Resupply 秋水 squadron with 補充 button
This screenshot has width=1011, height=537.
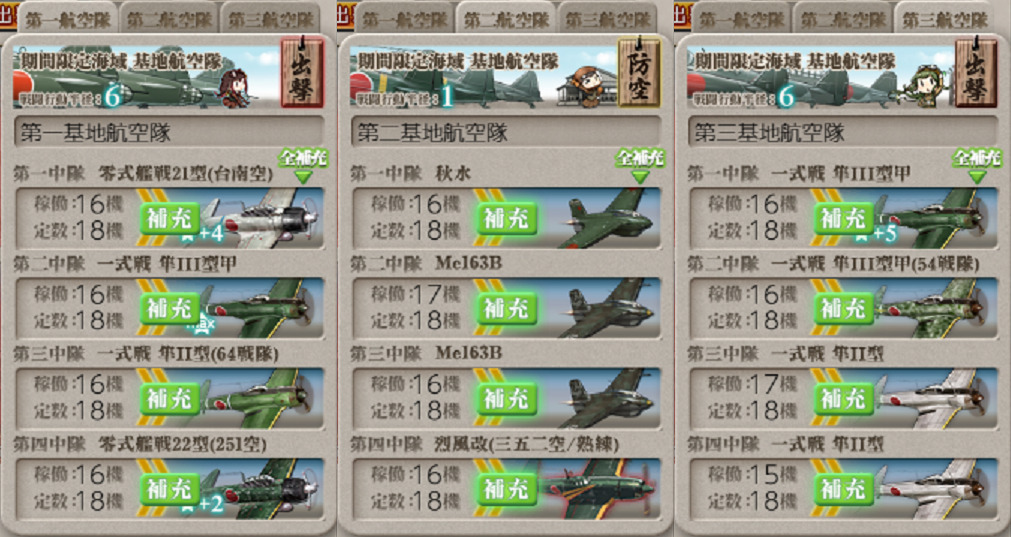(x=507, y=219)
